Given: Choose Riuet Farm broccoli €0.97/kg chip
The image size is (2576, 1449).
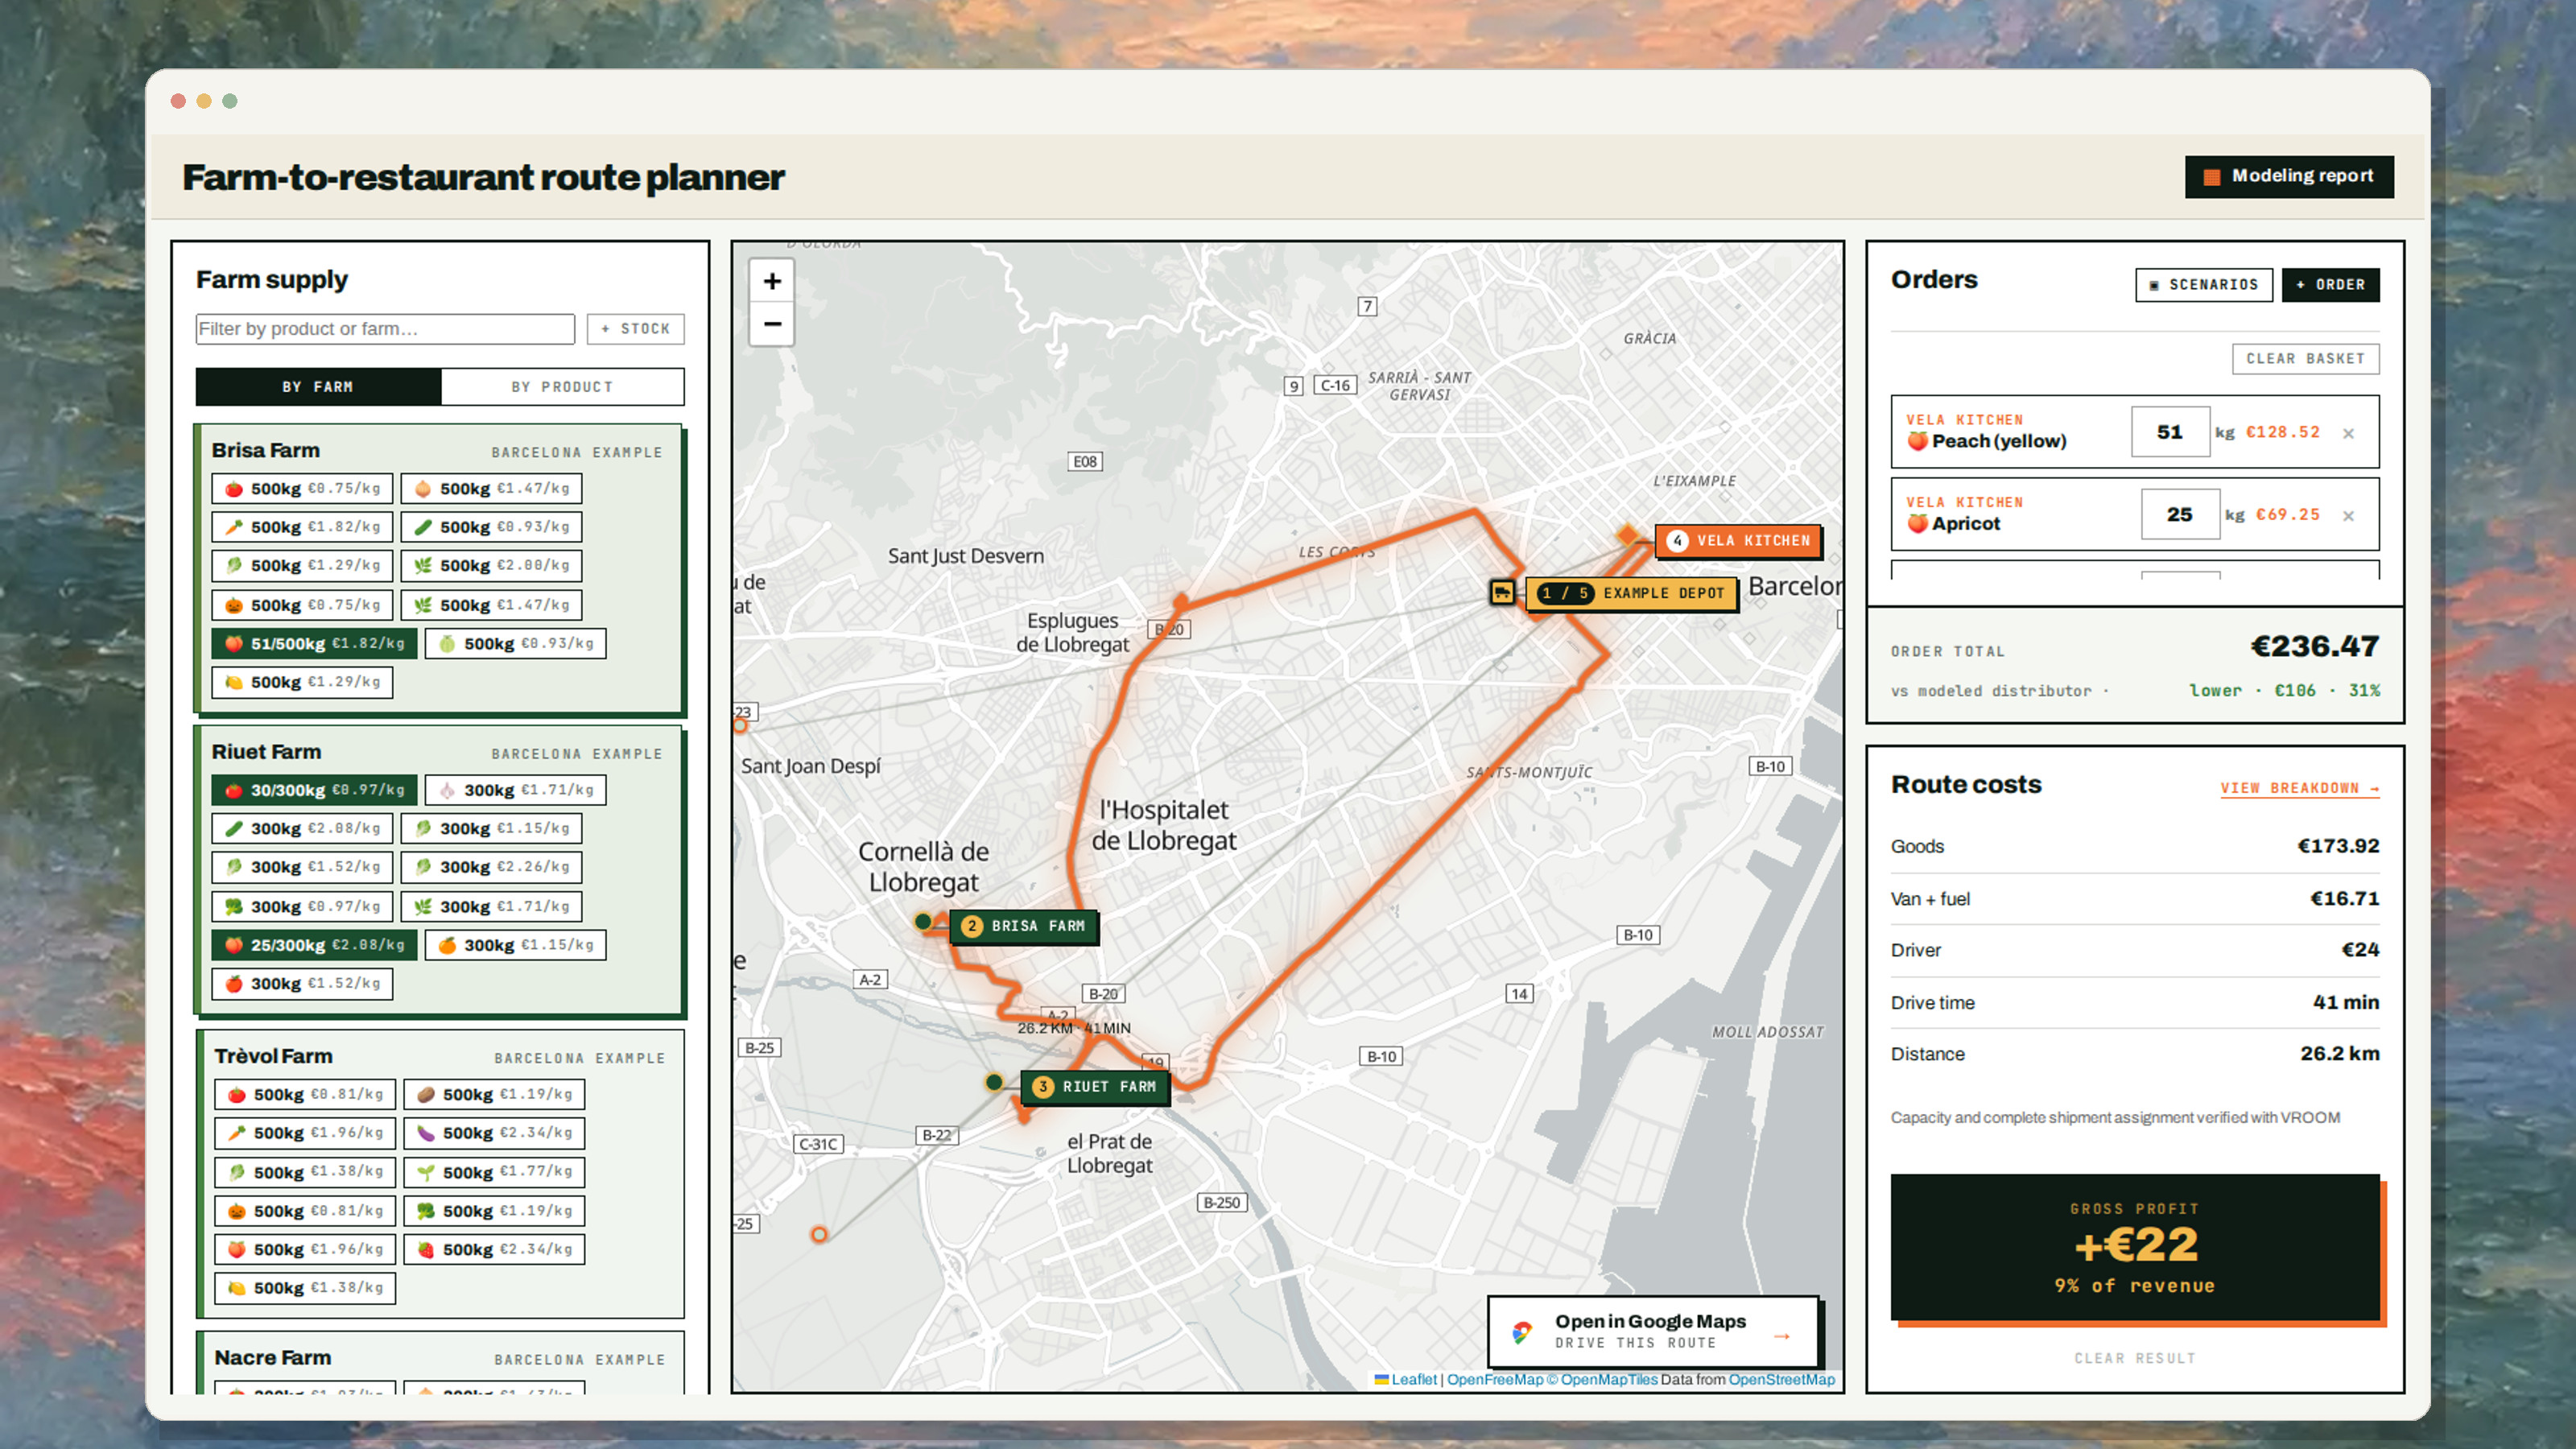Looking at the screenshot, I should 302,906.
